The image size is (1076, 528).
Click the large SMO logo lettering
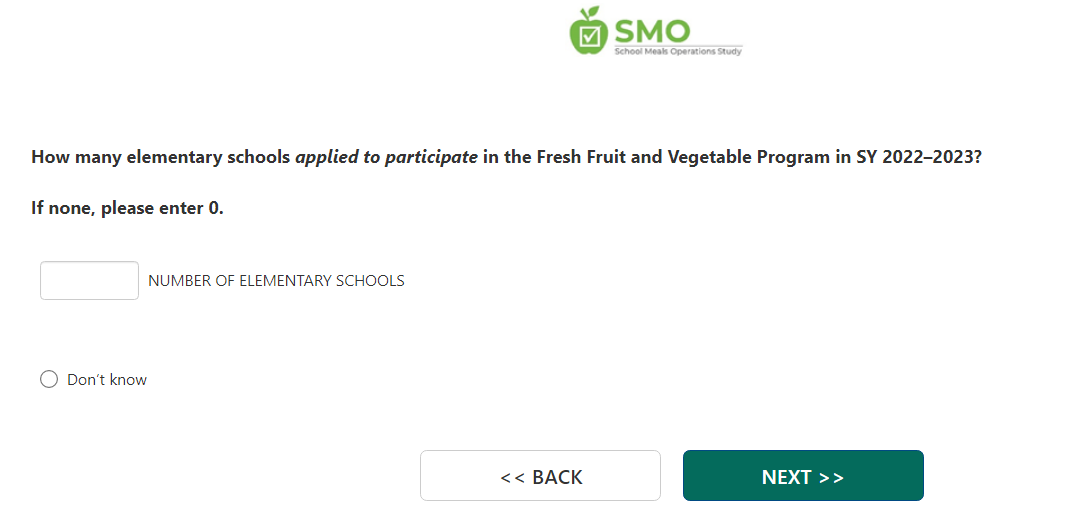click(652, 29)
